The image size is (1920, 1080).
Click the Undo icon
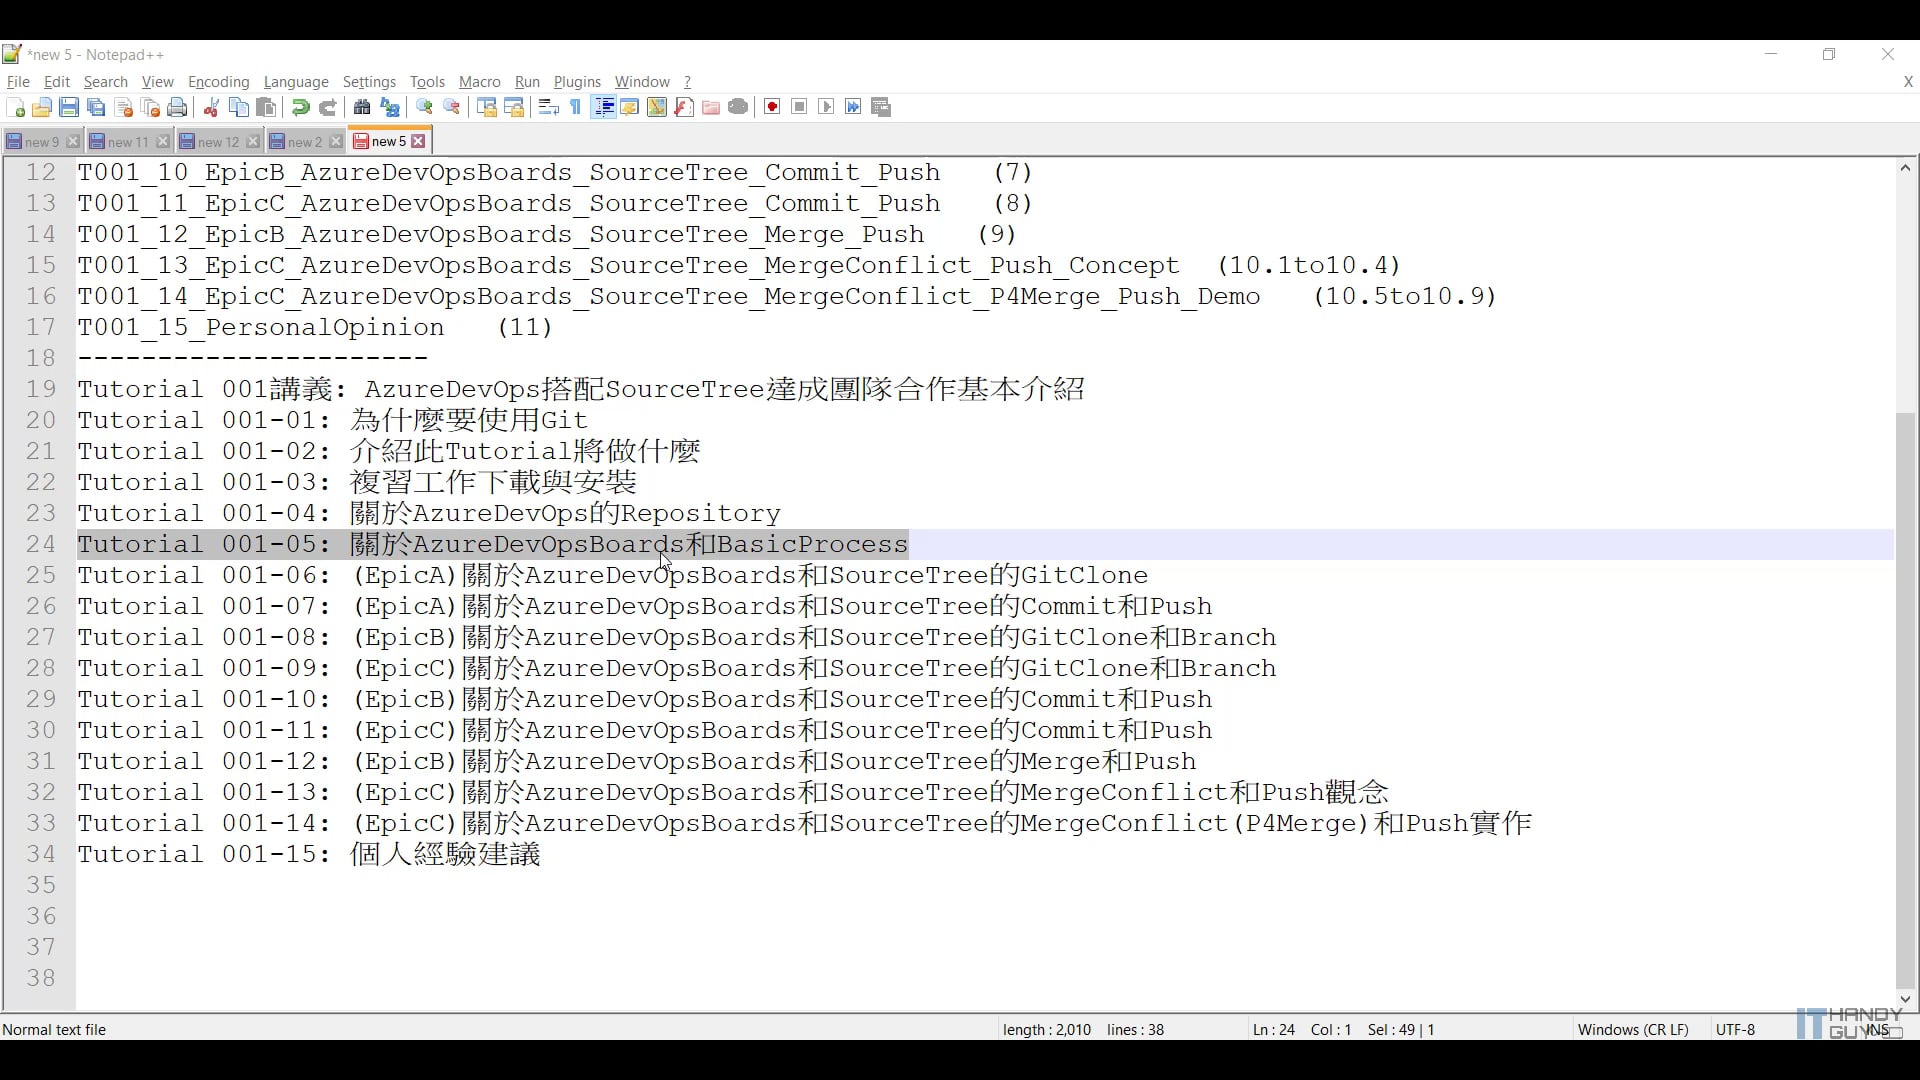click(x=299, y=107)
